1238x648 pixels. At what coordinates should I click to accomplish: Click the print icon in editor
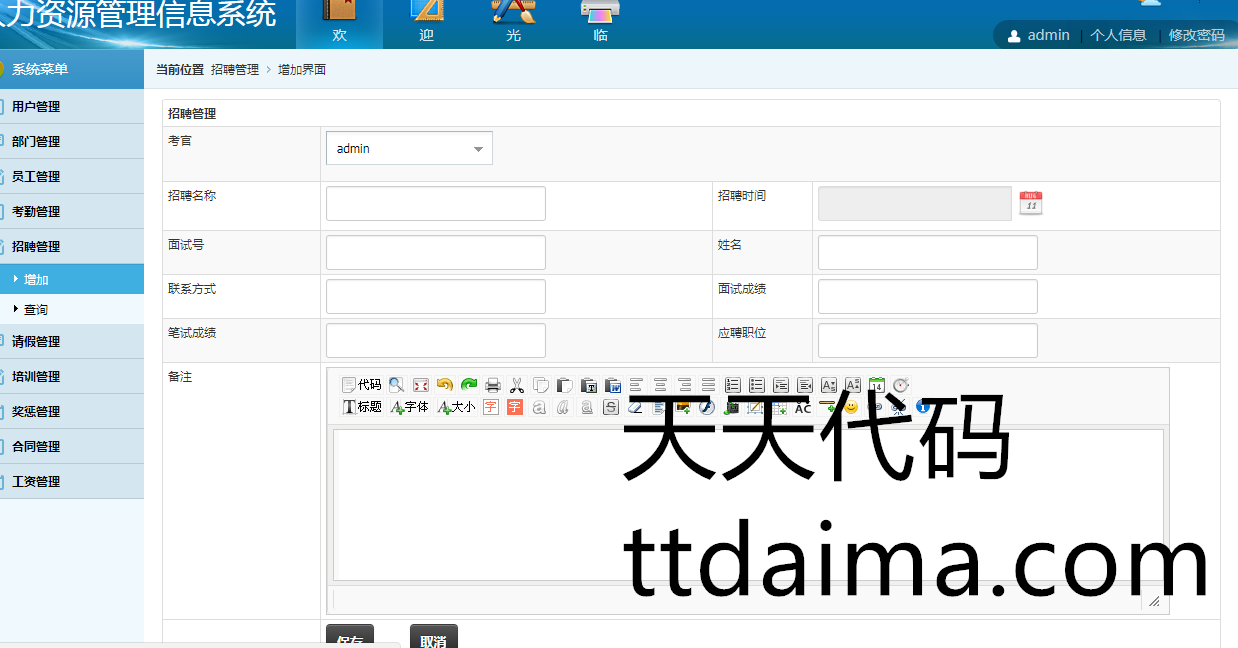[493, 385]
